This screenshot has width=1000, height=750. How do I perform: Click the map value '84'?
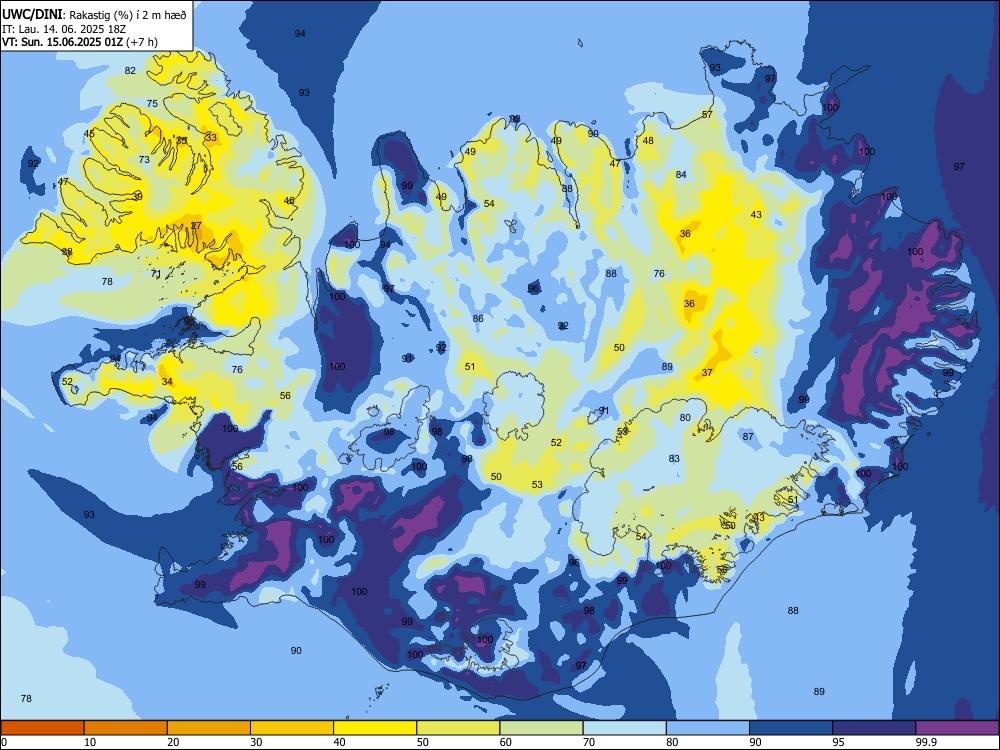point(681,174)
